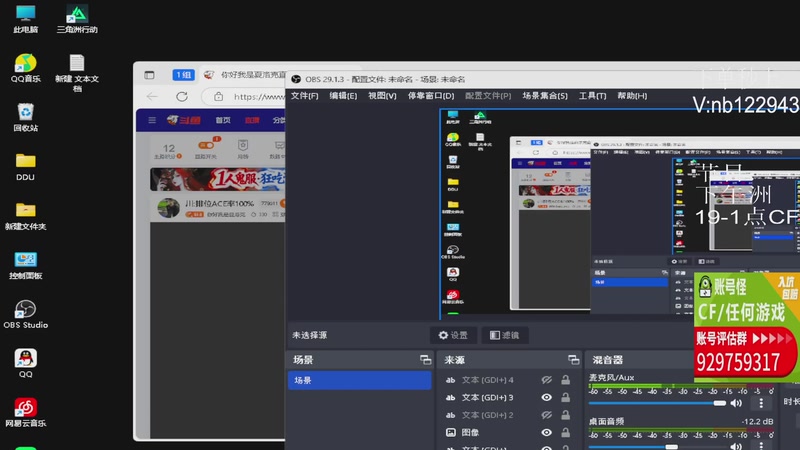Mute the 麦克风/Aux speaker icon
Viewport: 800px width, 450px height.
pos(736,403)
